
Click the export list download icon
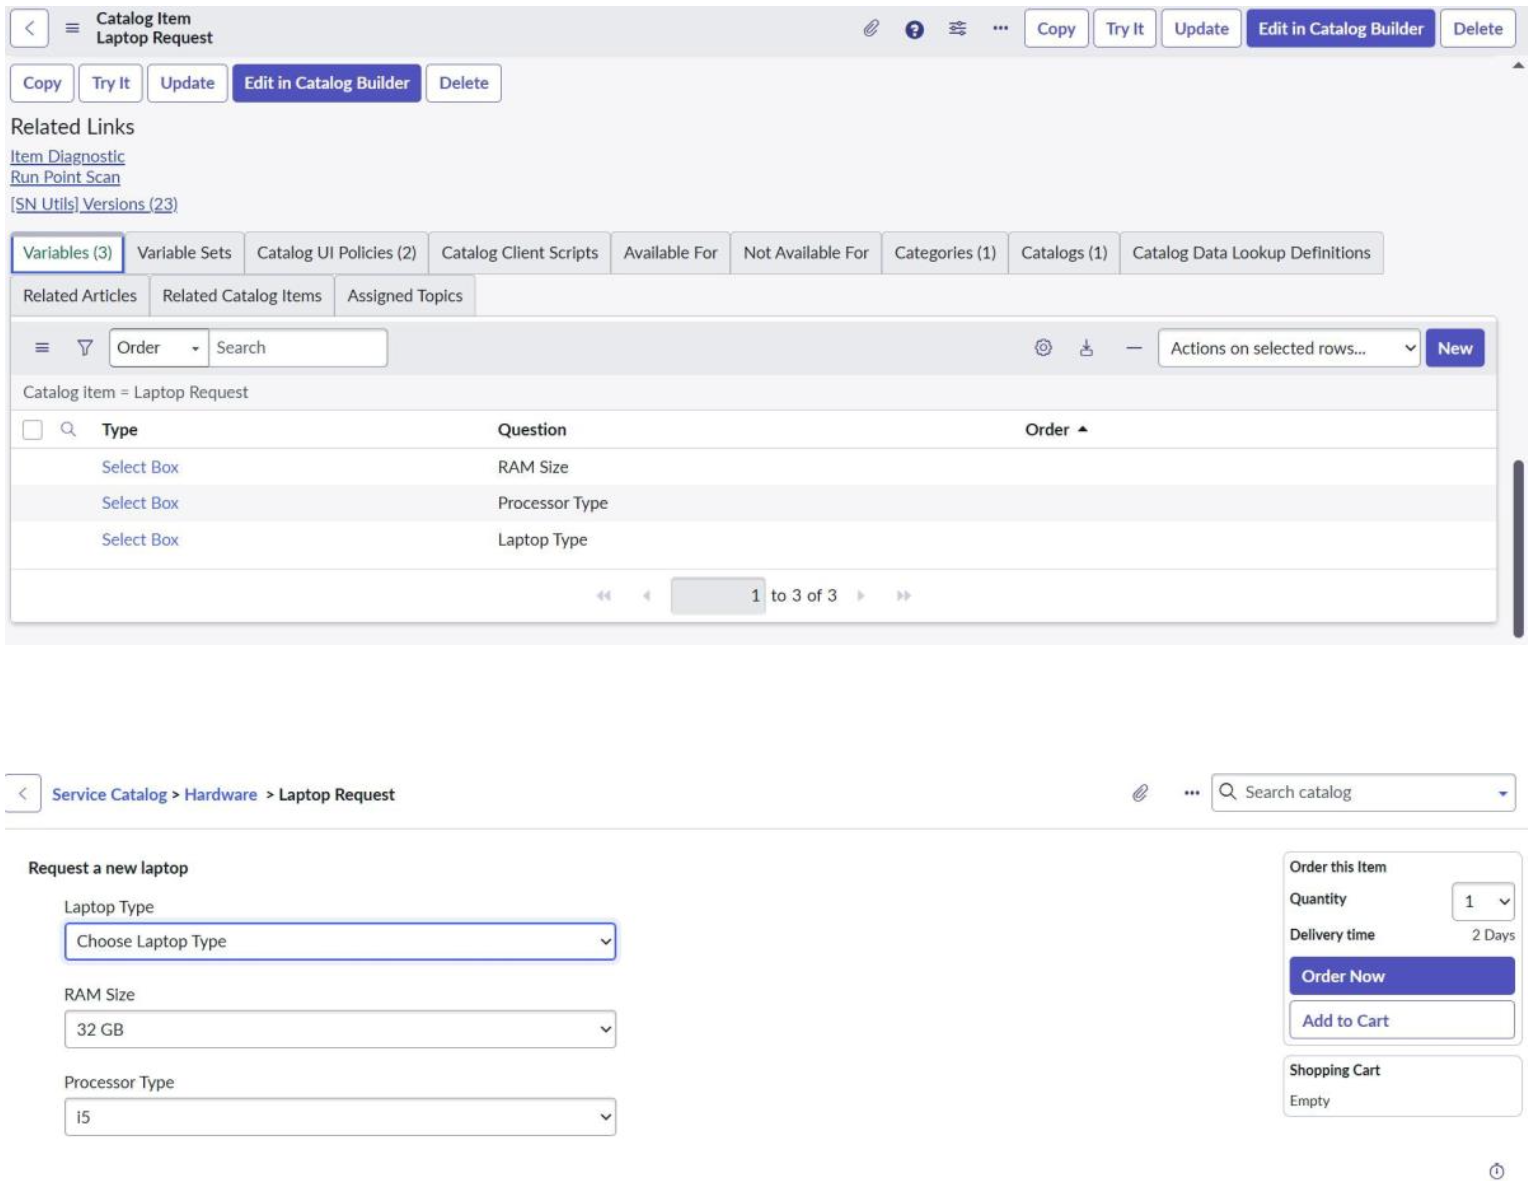[1086, 348]
